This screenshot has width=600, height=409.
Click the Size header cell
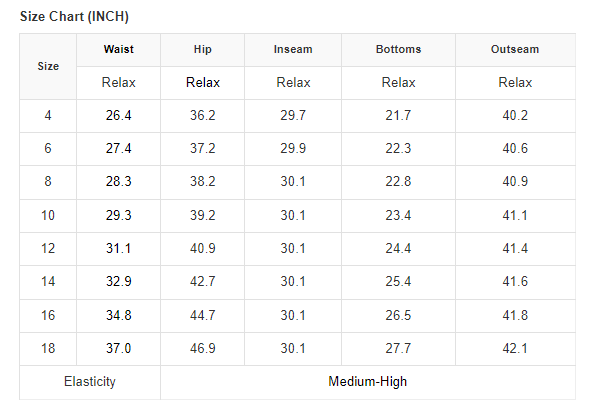click(48, 66)
